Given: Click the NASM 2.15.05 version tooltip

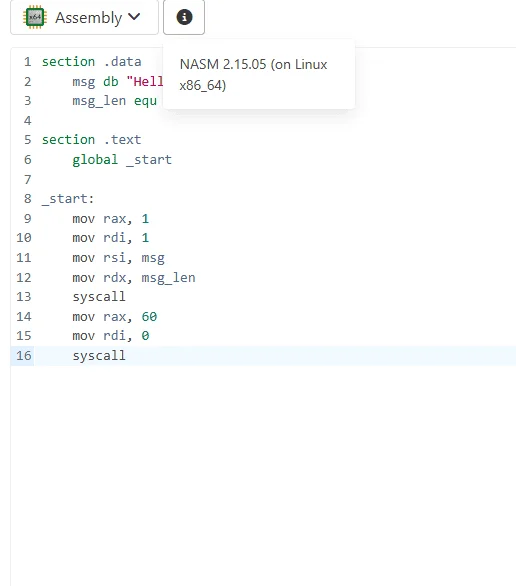Looking at the screenshot, I should tap(259, 74).
